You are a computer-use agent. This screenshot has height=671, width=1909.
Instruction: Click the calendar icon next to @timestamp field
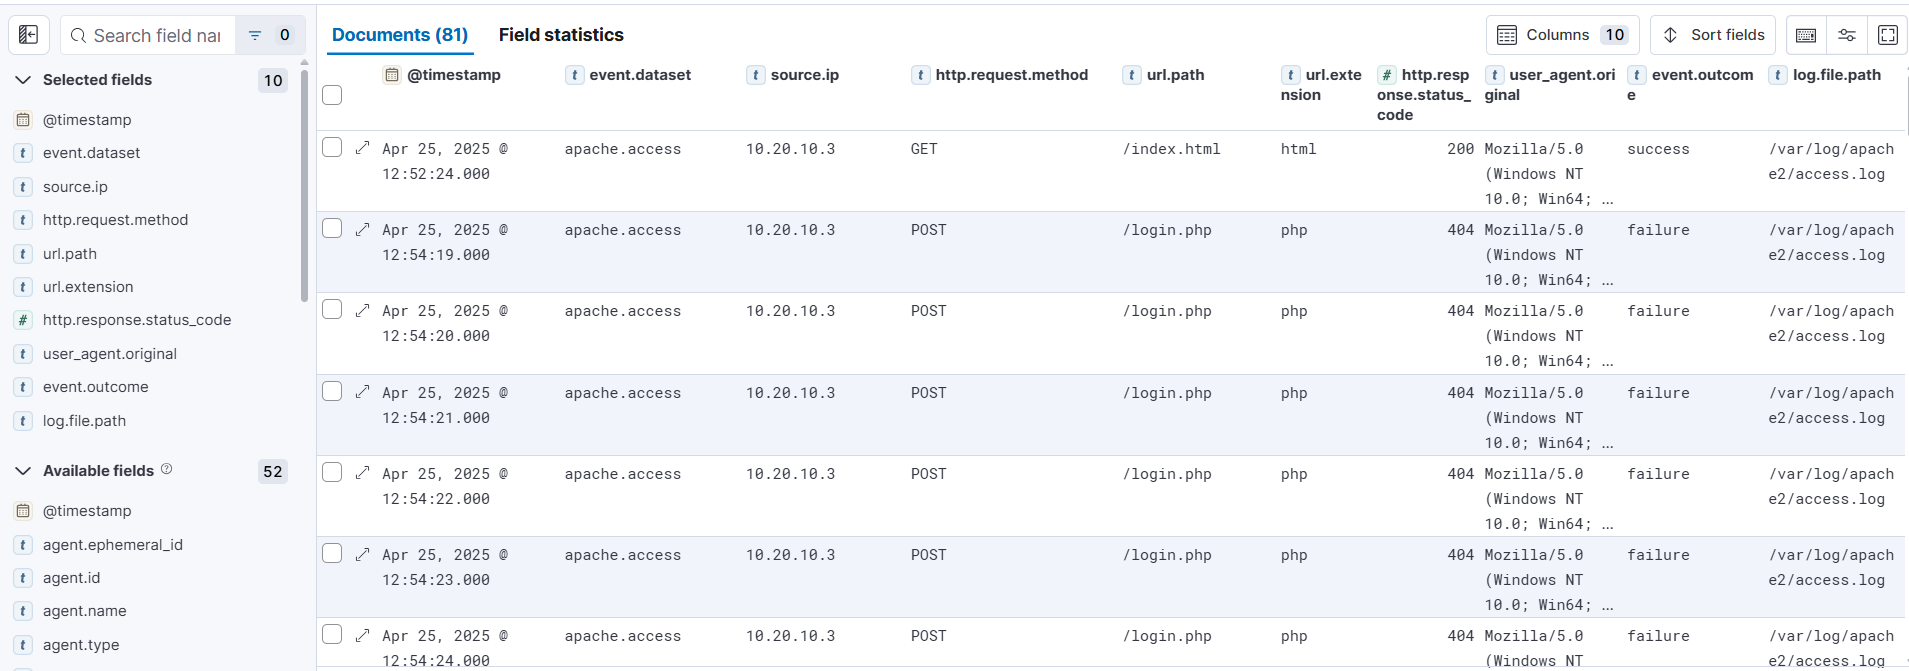pos(392,74)
